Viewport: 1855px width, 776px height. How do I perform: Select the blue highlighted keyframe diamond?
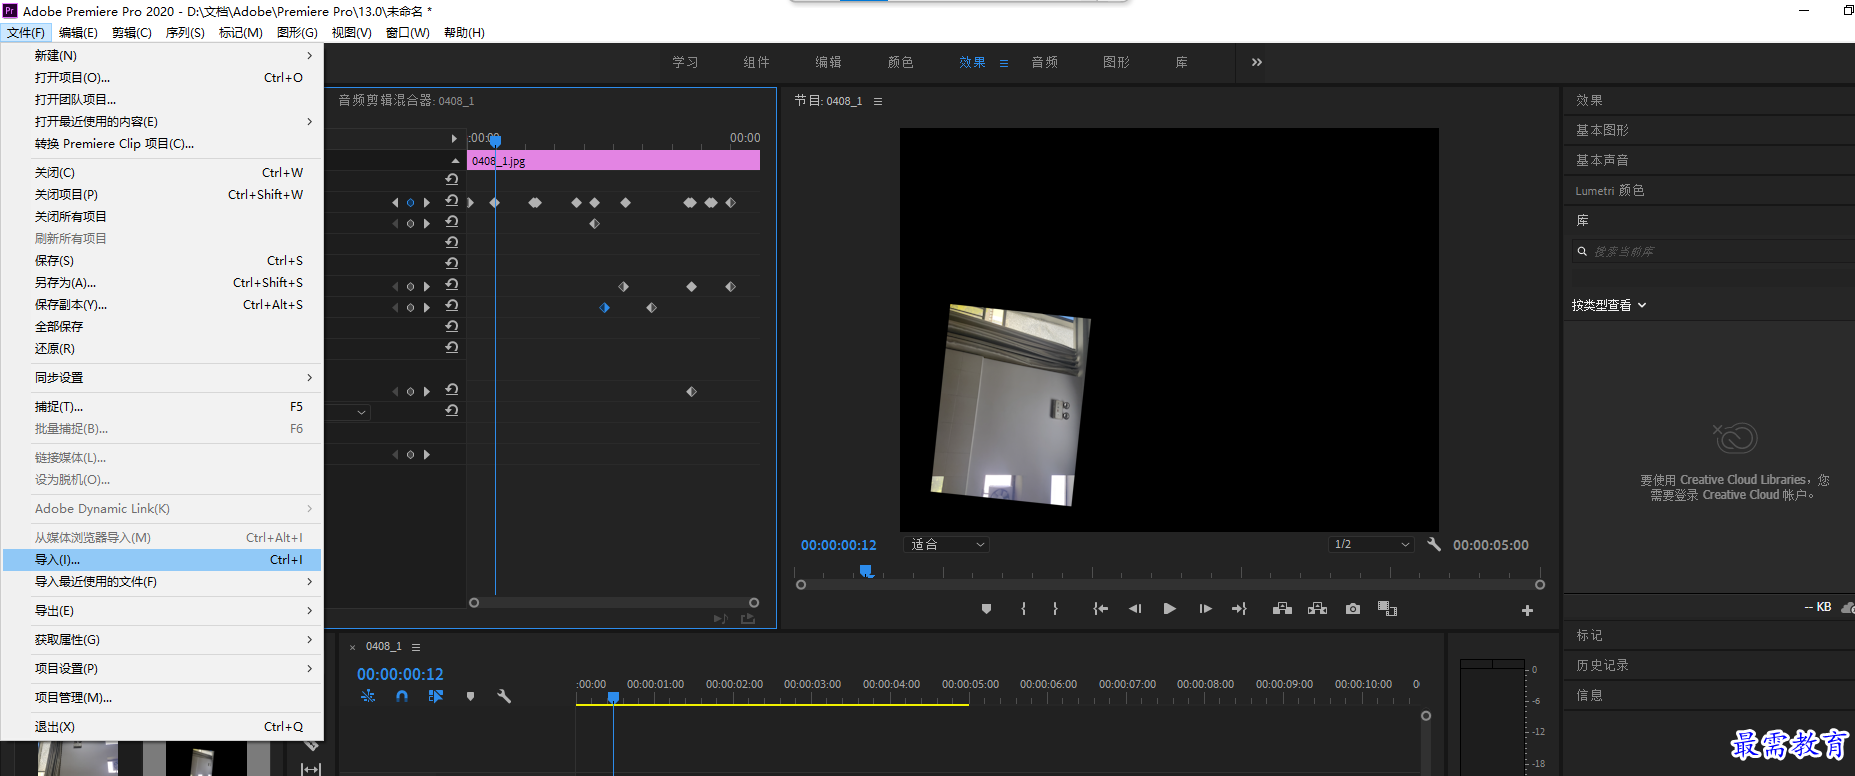(604, 307)
